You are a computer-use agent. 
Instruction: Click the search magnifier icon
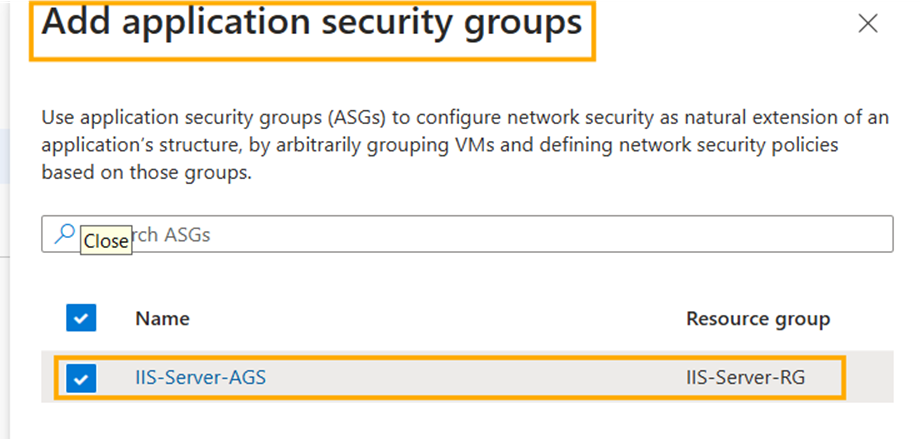click(64, 234)
